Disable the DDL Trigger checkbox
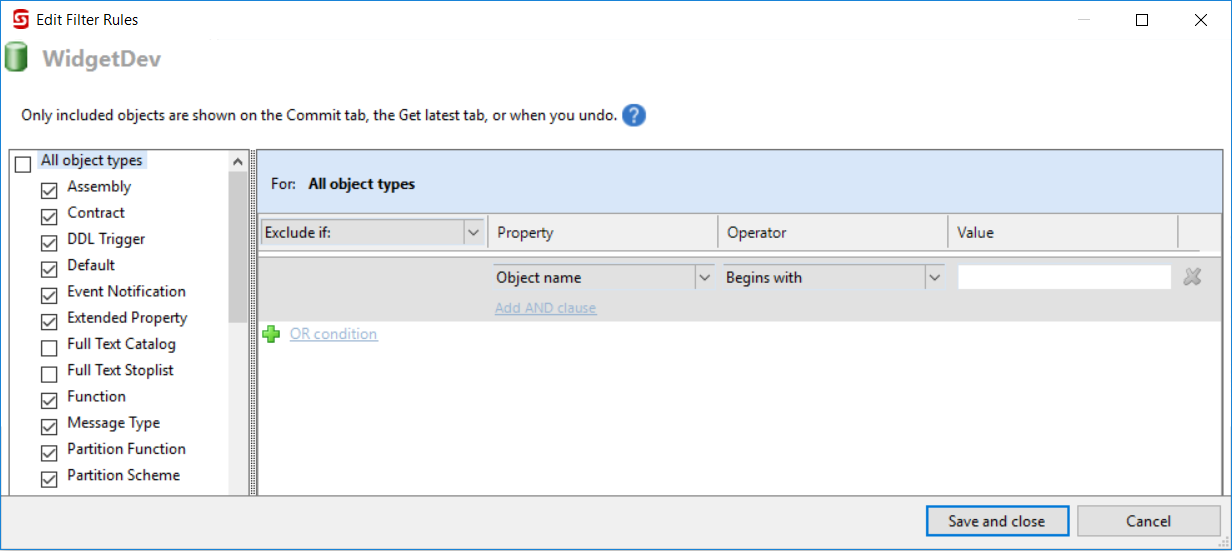The width and height of the screenshot is (1232, 551). pos(49,242)
